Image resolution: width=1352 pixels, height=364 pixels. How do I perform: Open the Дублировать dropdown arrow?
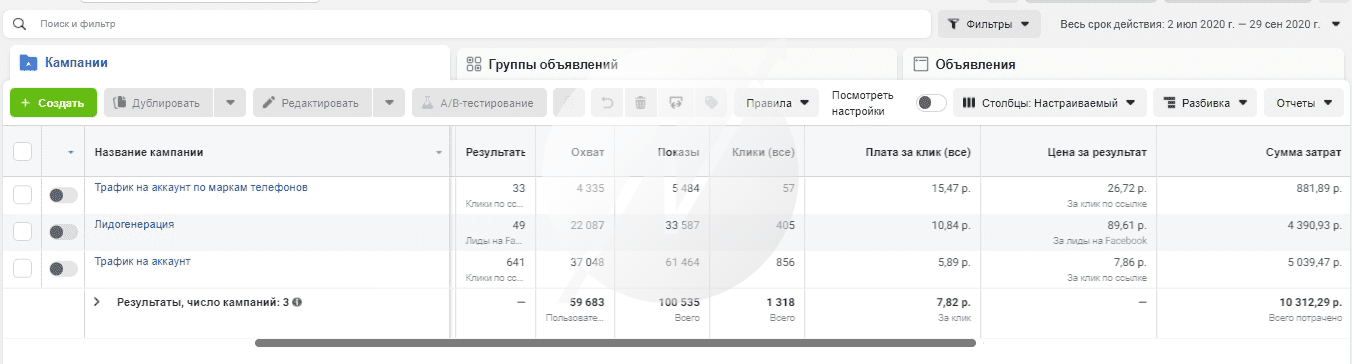tap(230, 102)
